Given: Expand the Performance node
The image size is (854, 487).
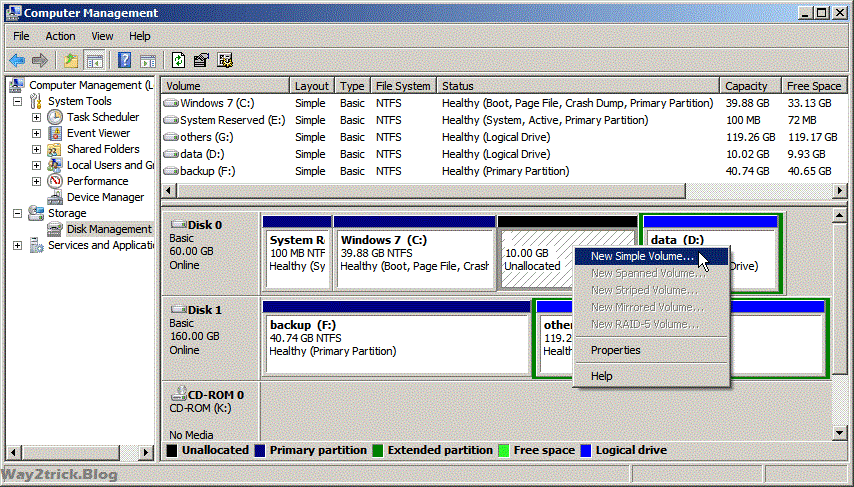Looking at the screenshot, I should [x=36, y=181].
